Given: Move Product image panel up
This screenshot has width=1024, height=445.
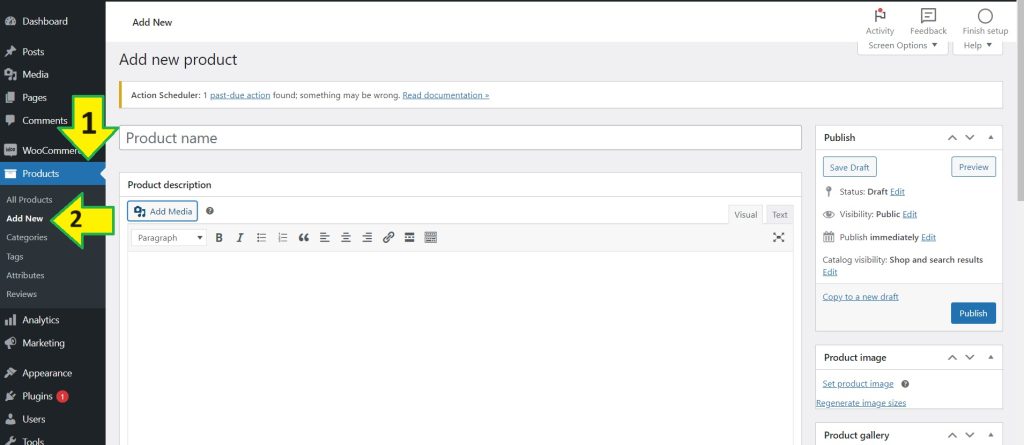Looking at the screenshot, I should [x=952, y=357].
